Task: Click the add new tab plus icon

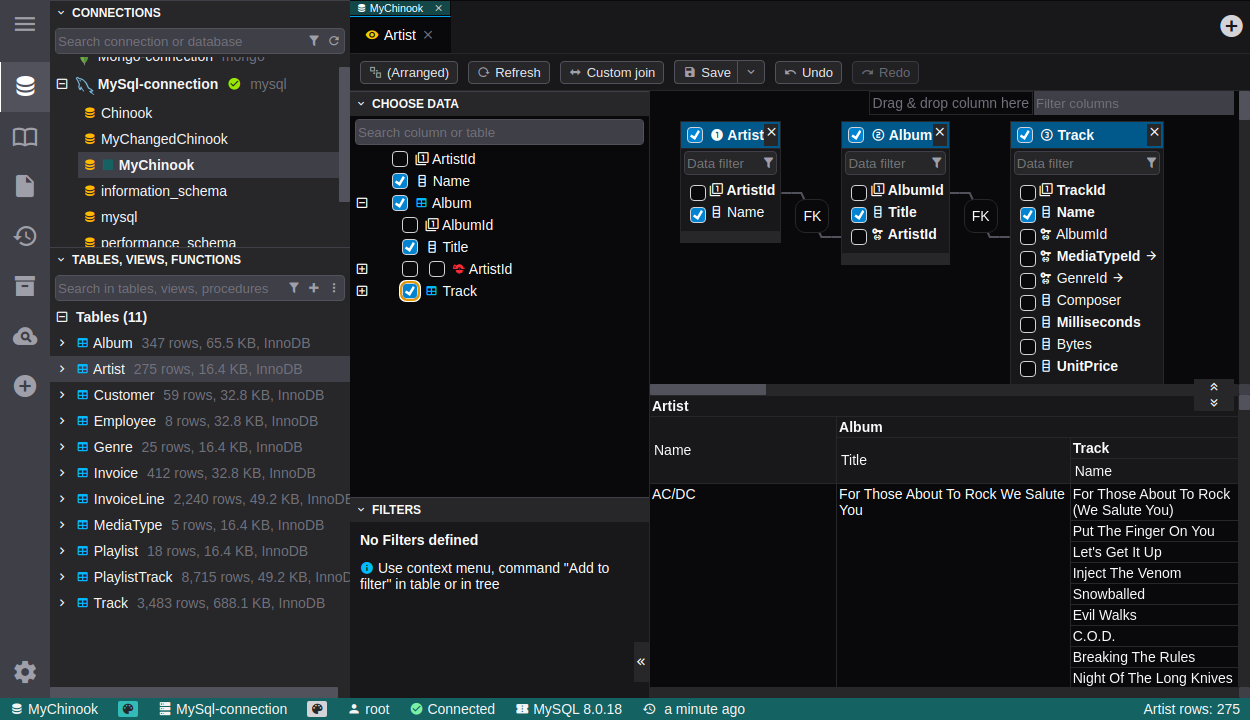Action: [x=1231, y=26]
